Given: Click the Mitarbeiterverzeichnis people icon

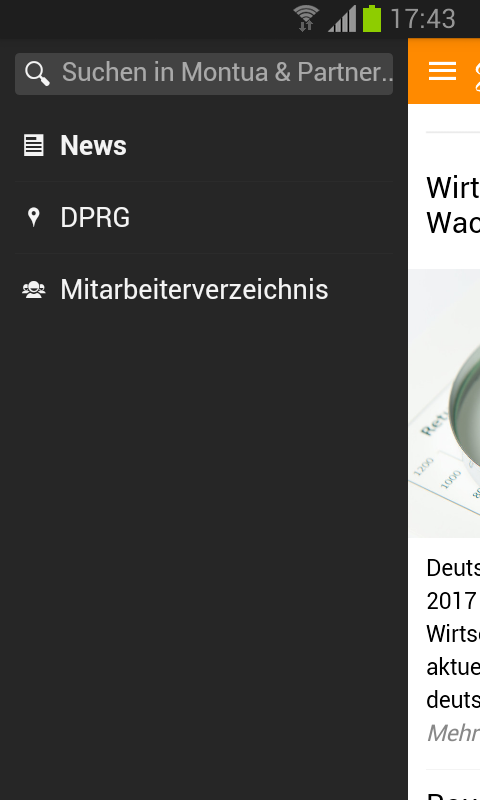Looking at the screenshot, I should [x=34, y=290].
